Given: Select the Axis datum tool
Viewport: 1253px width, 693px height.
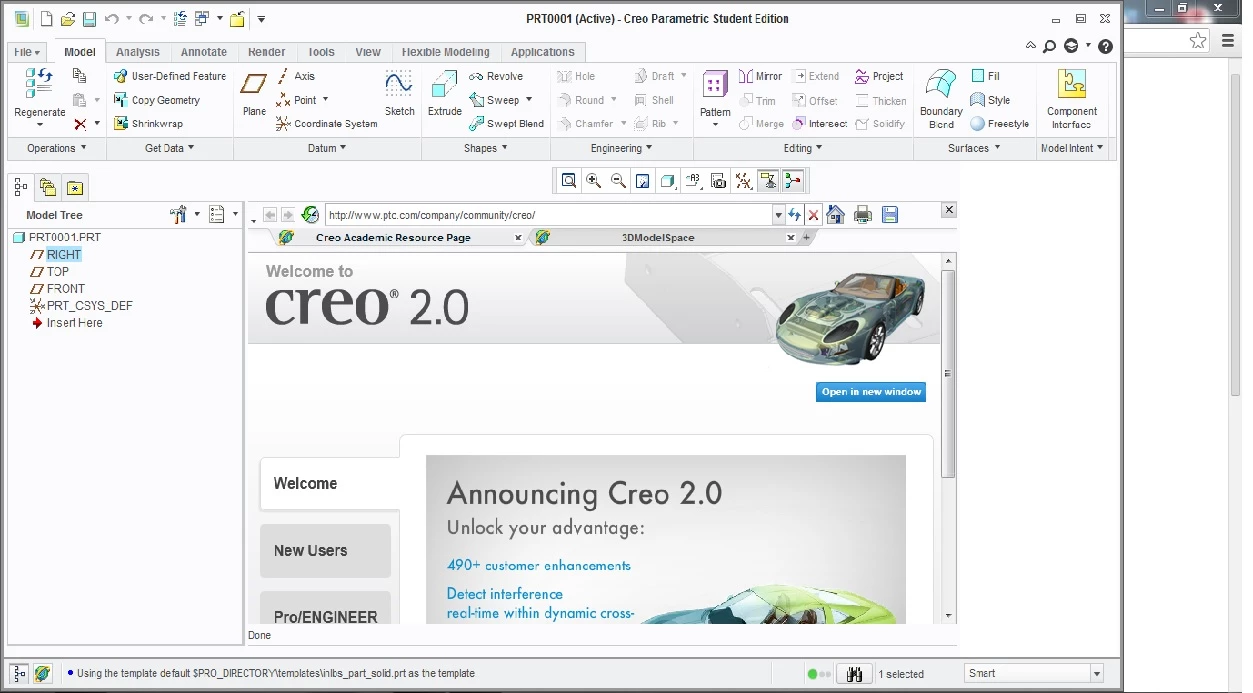Looking at the screenshot, I should (296, 76).
